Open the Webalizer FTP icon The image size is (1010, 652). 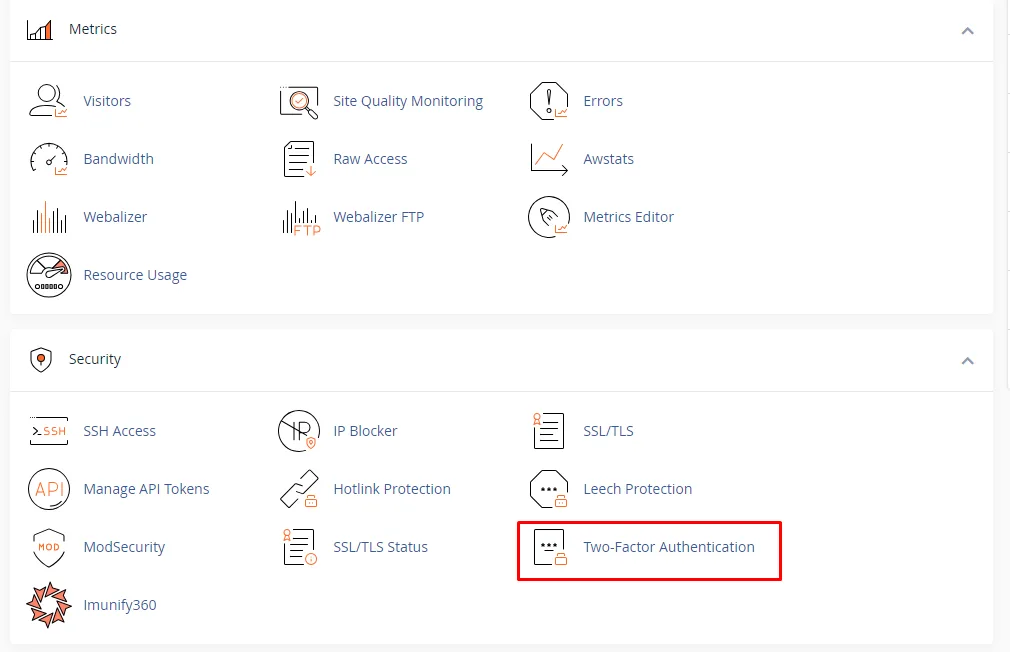coord(298,217)
